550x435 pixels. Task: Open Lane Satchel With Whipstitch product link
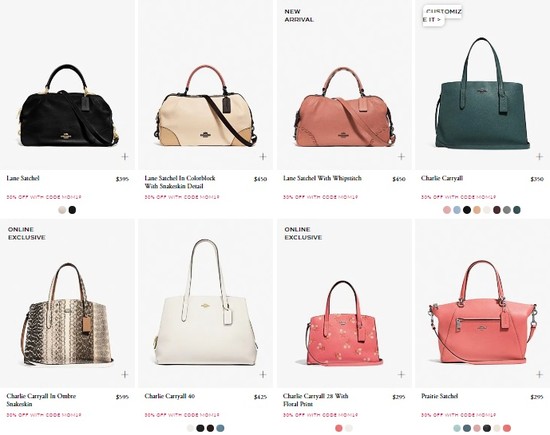(x=322, y=178)
